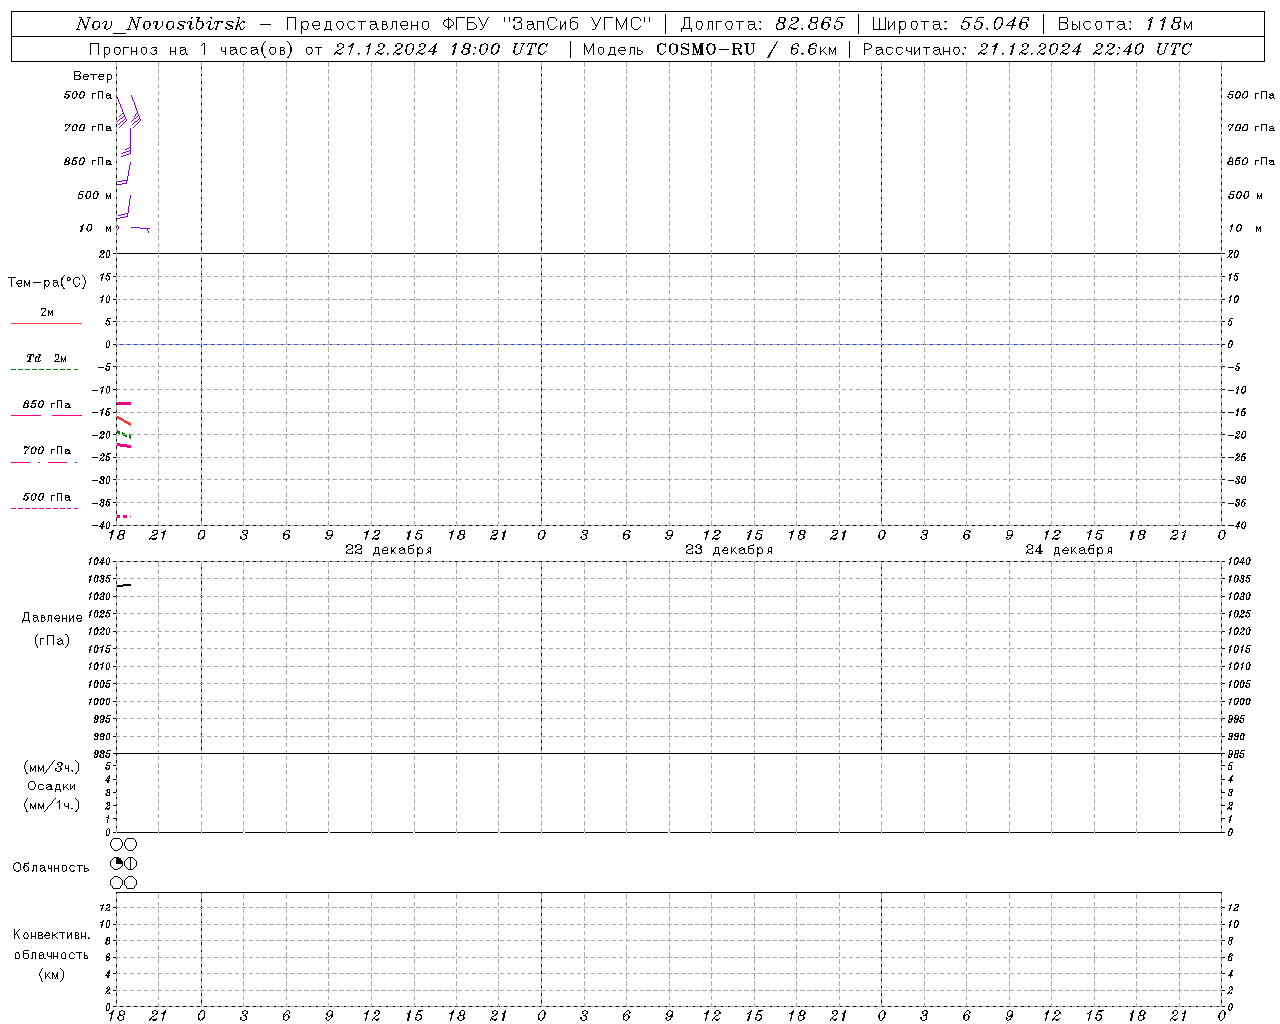Click the Td 2м legend entry
This screenshot has width=1280, height=1024.
[x=46, y=358]
